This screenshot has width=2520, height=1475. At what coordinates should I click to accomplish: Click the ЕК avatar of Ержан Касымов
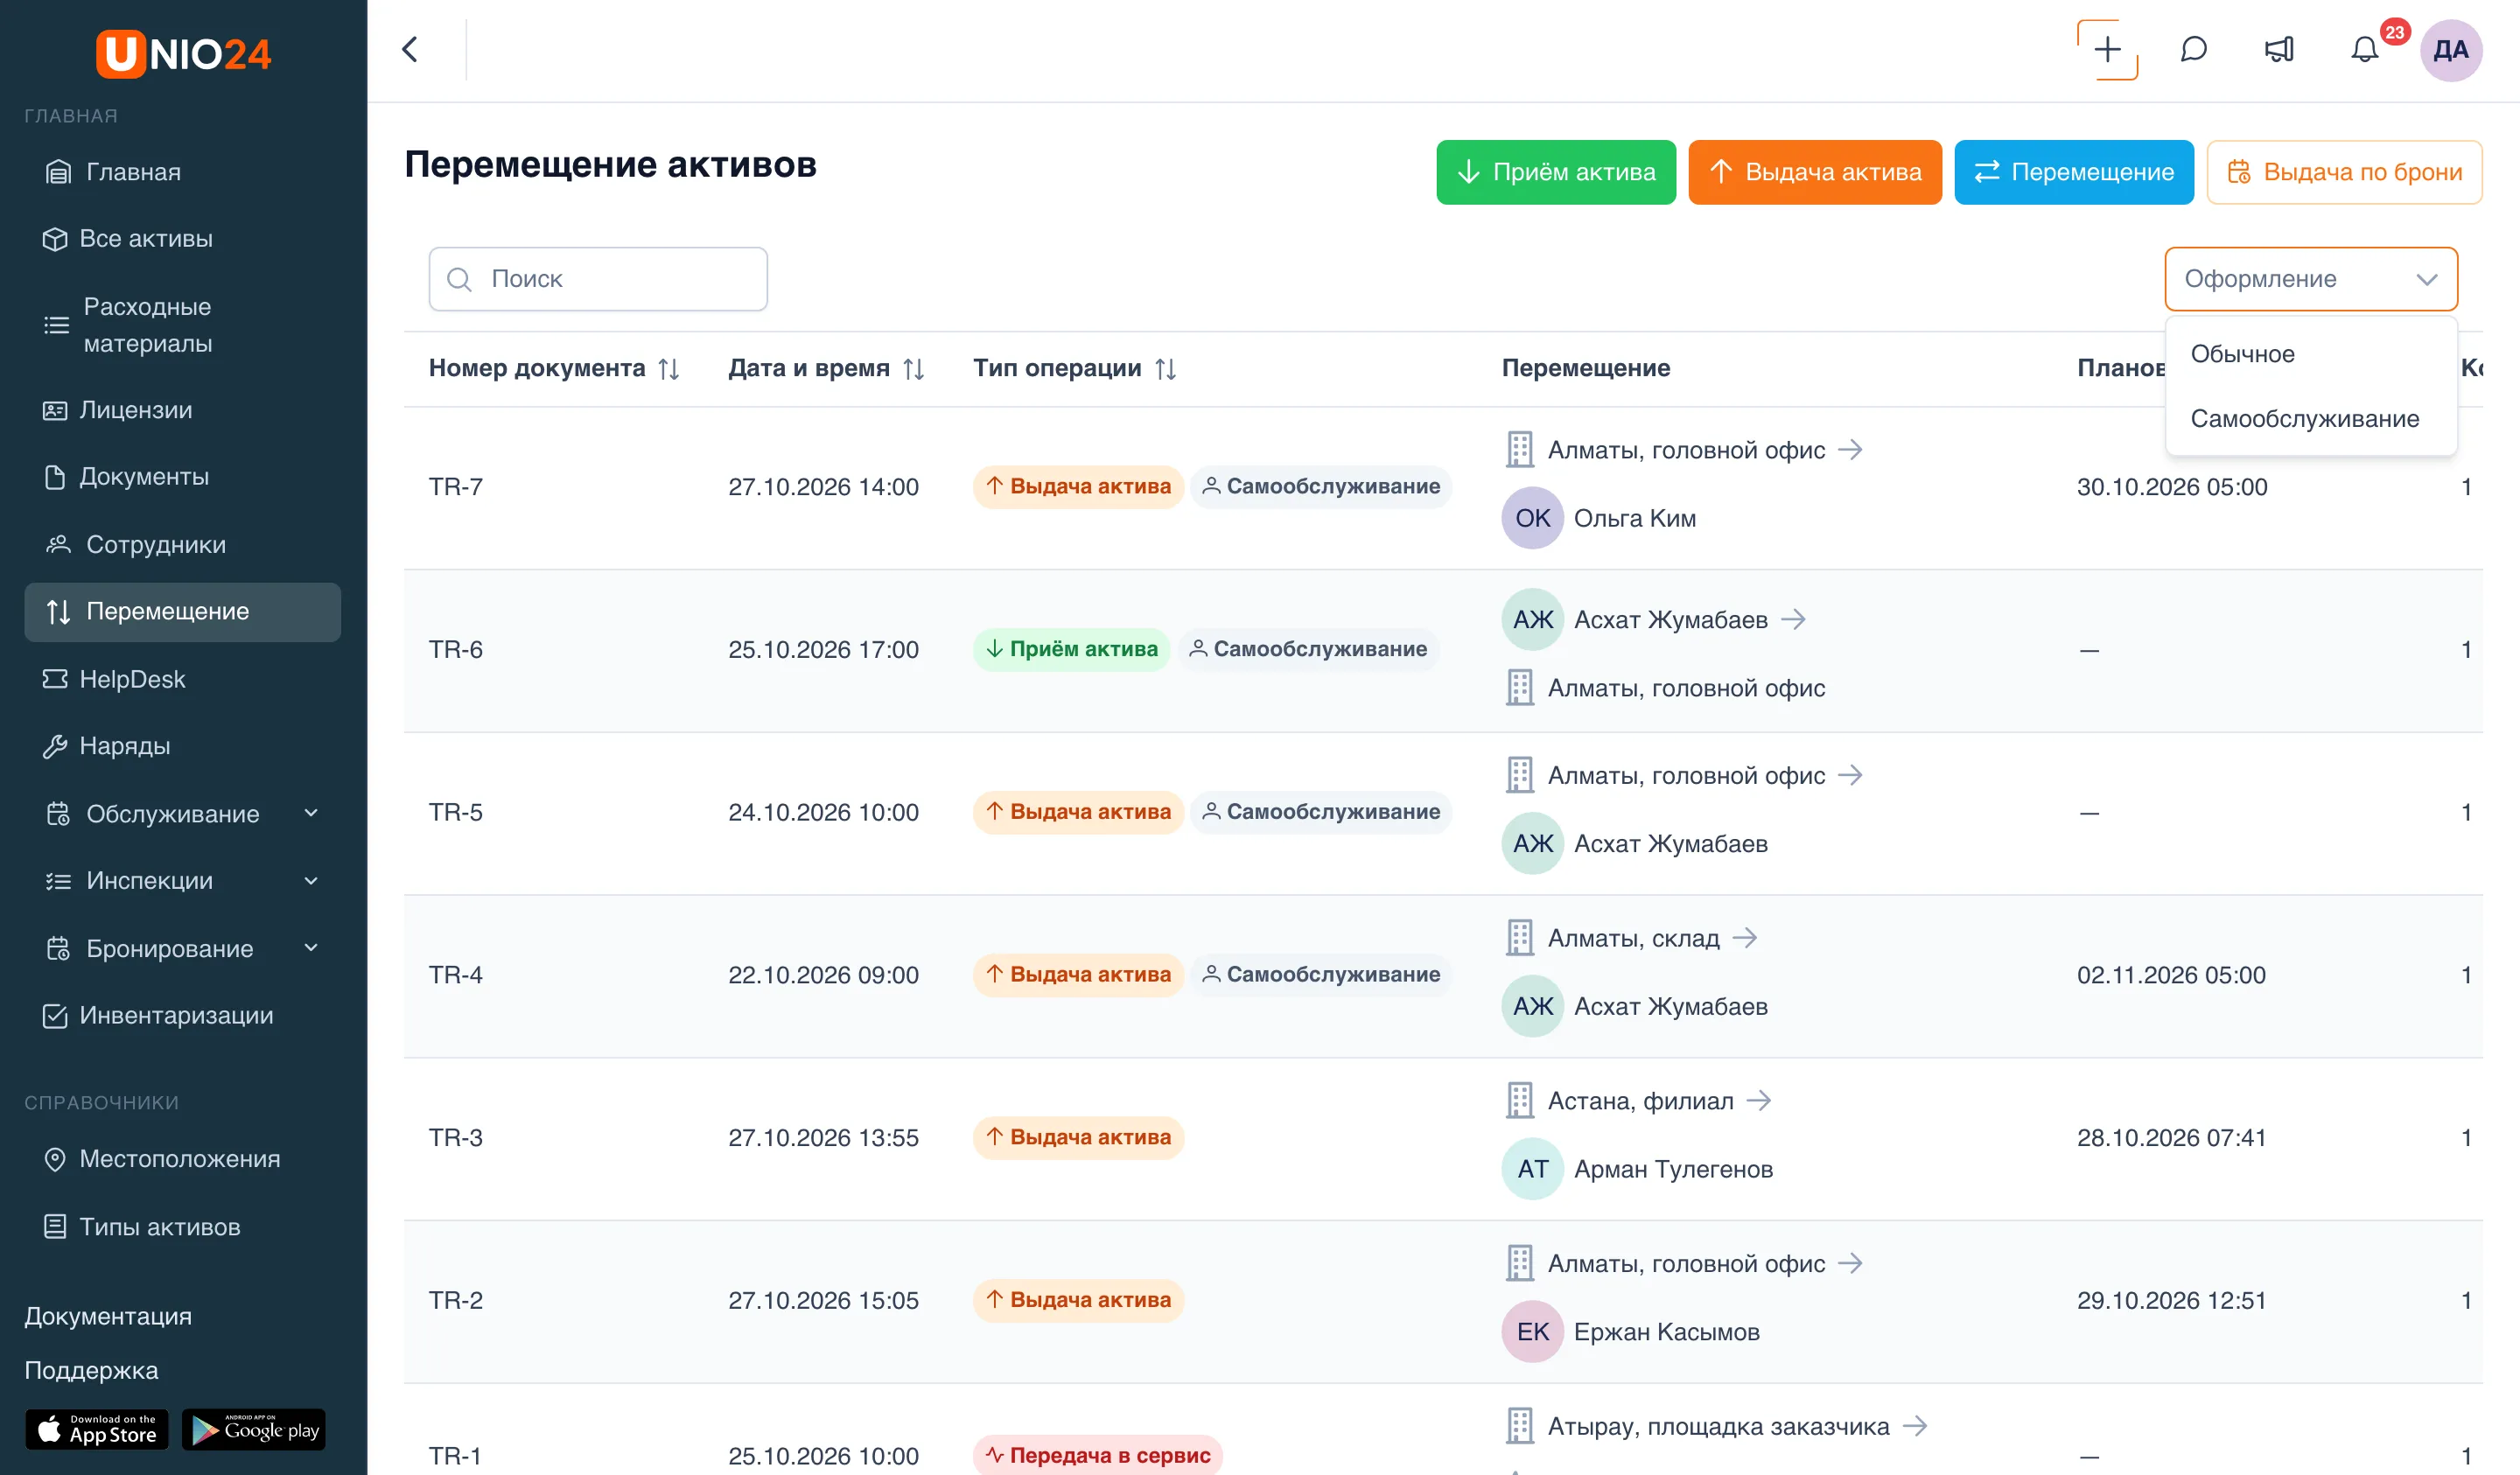(x=1532, y=1331)
